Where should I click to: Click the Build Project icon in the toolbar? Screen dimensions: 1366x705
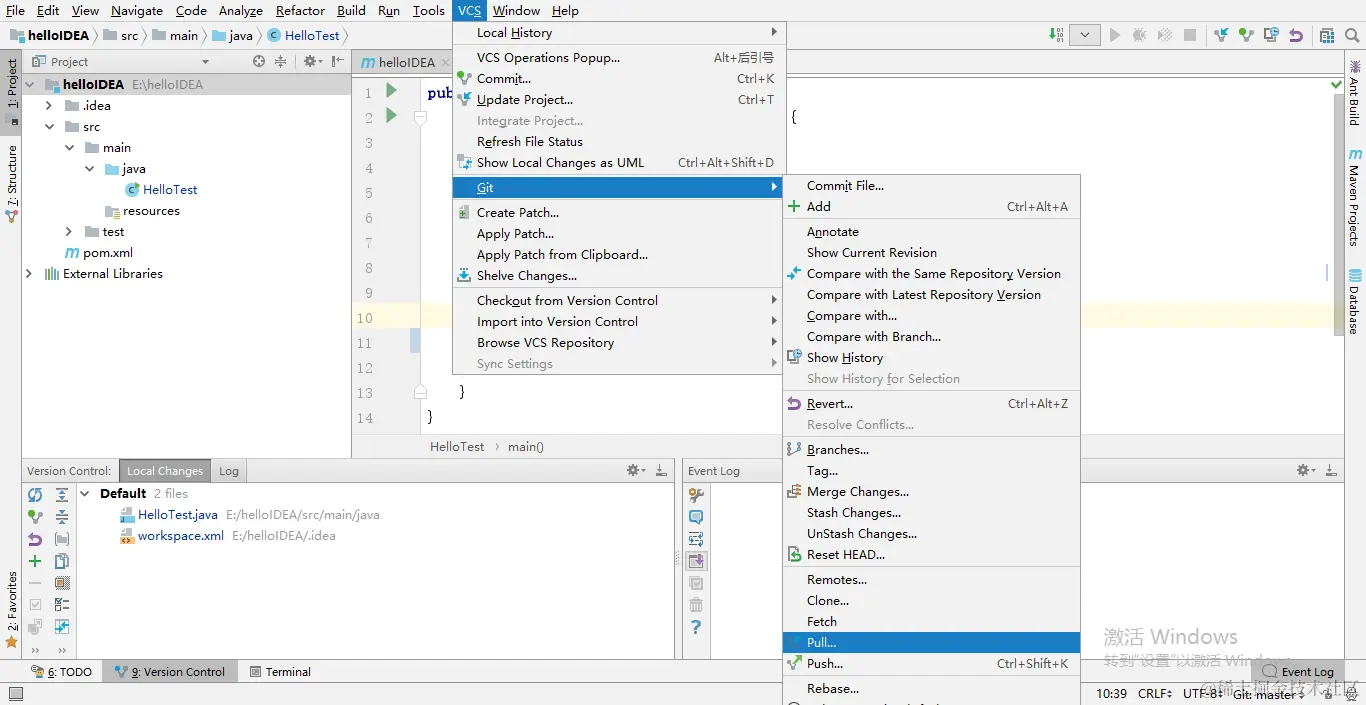coord(1057,35)
